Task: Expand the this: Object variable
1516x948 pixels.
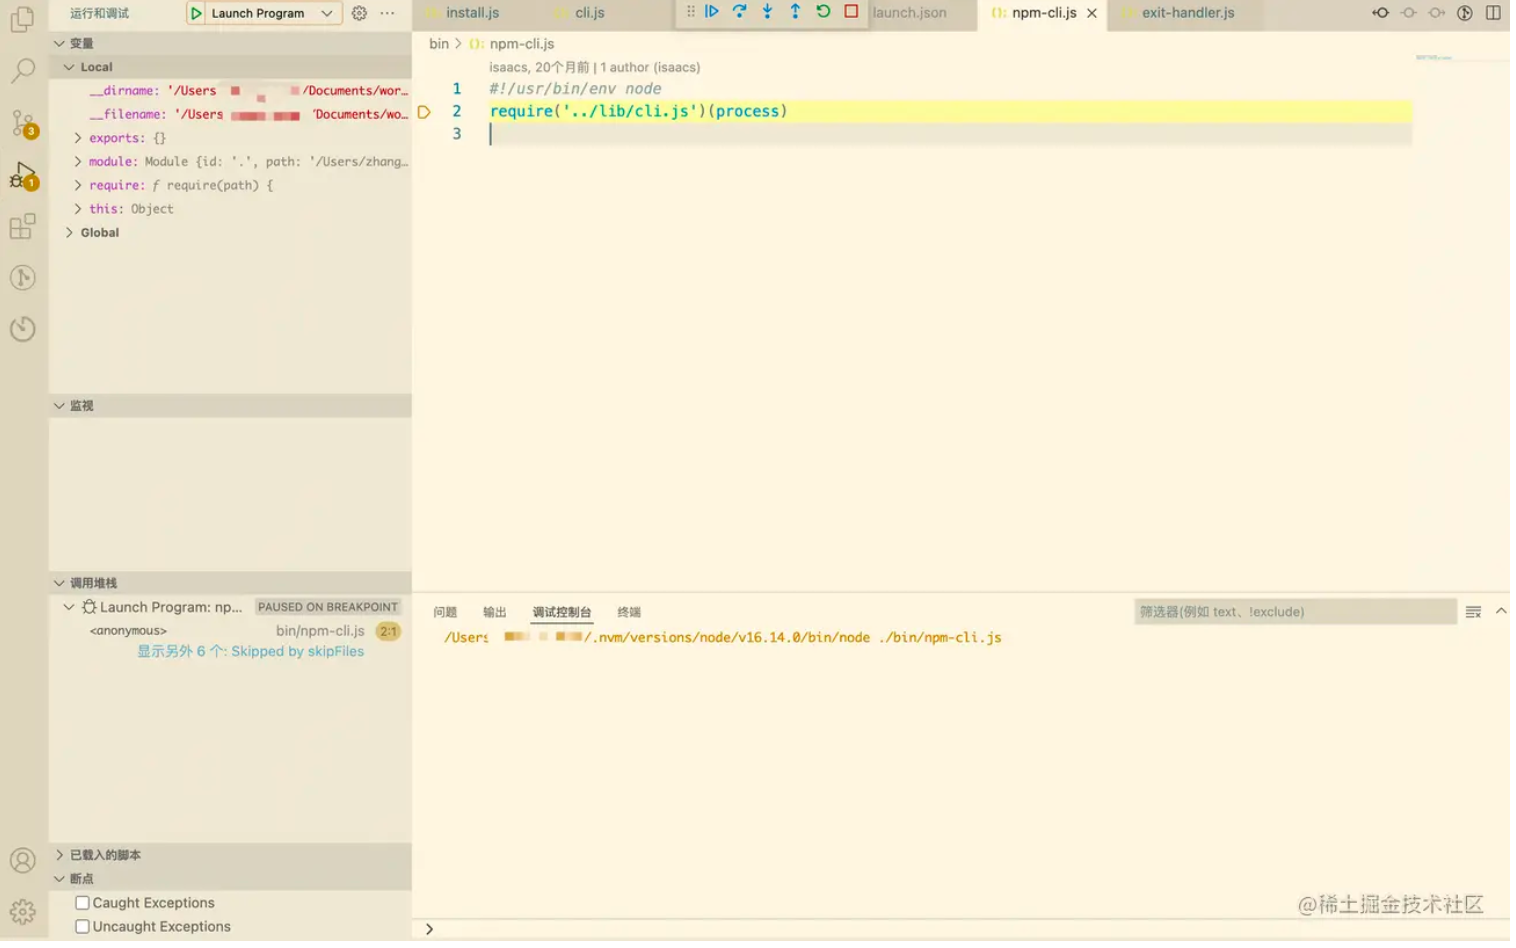Action: point(78,209)
